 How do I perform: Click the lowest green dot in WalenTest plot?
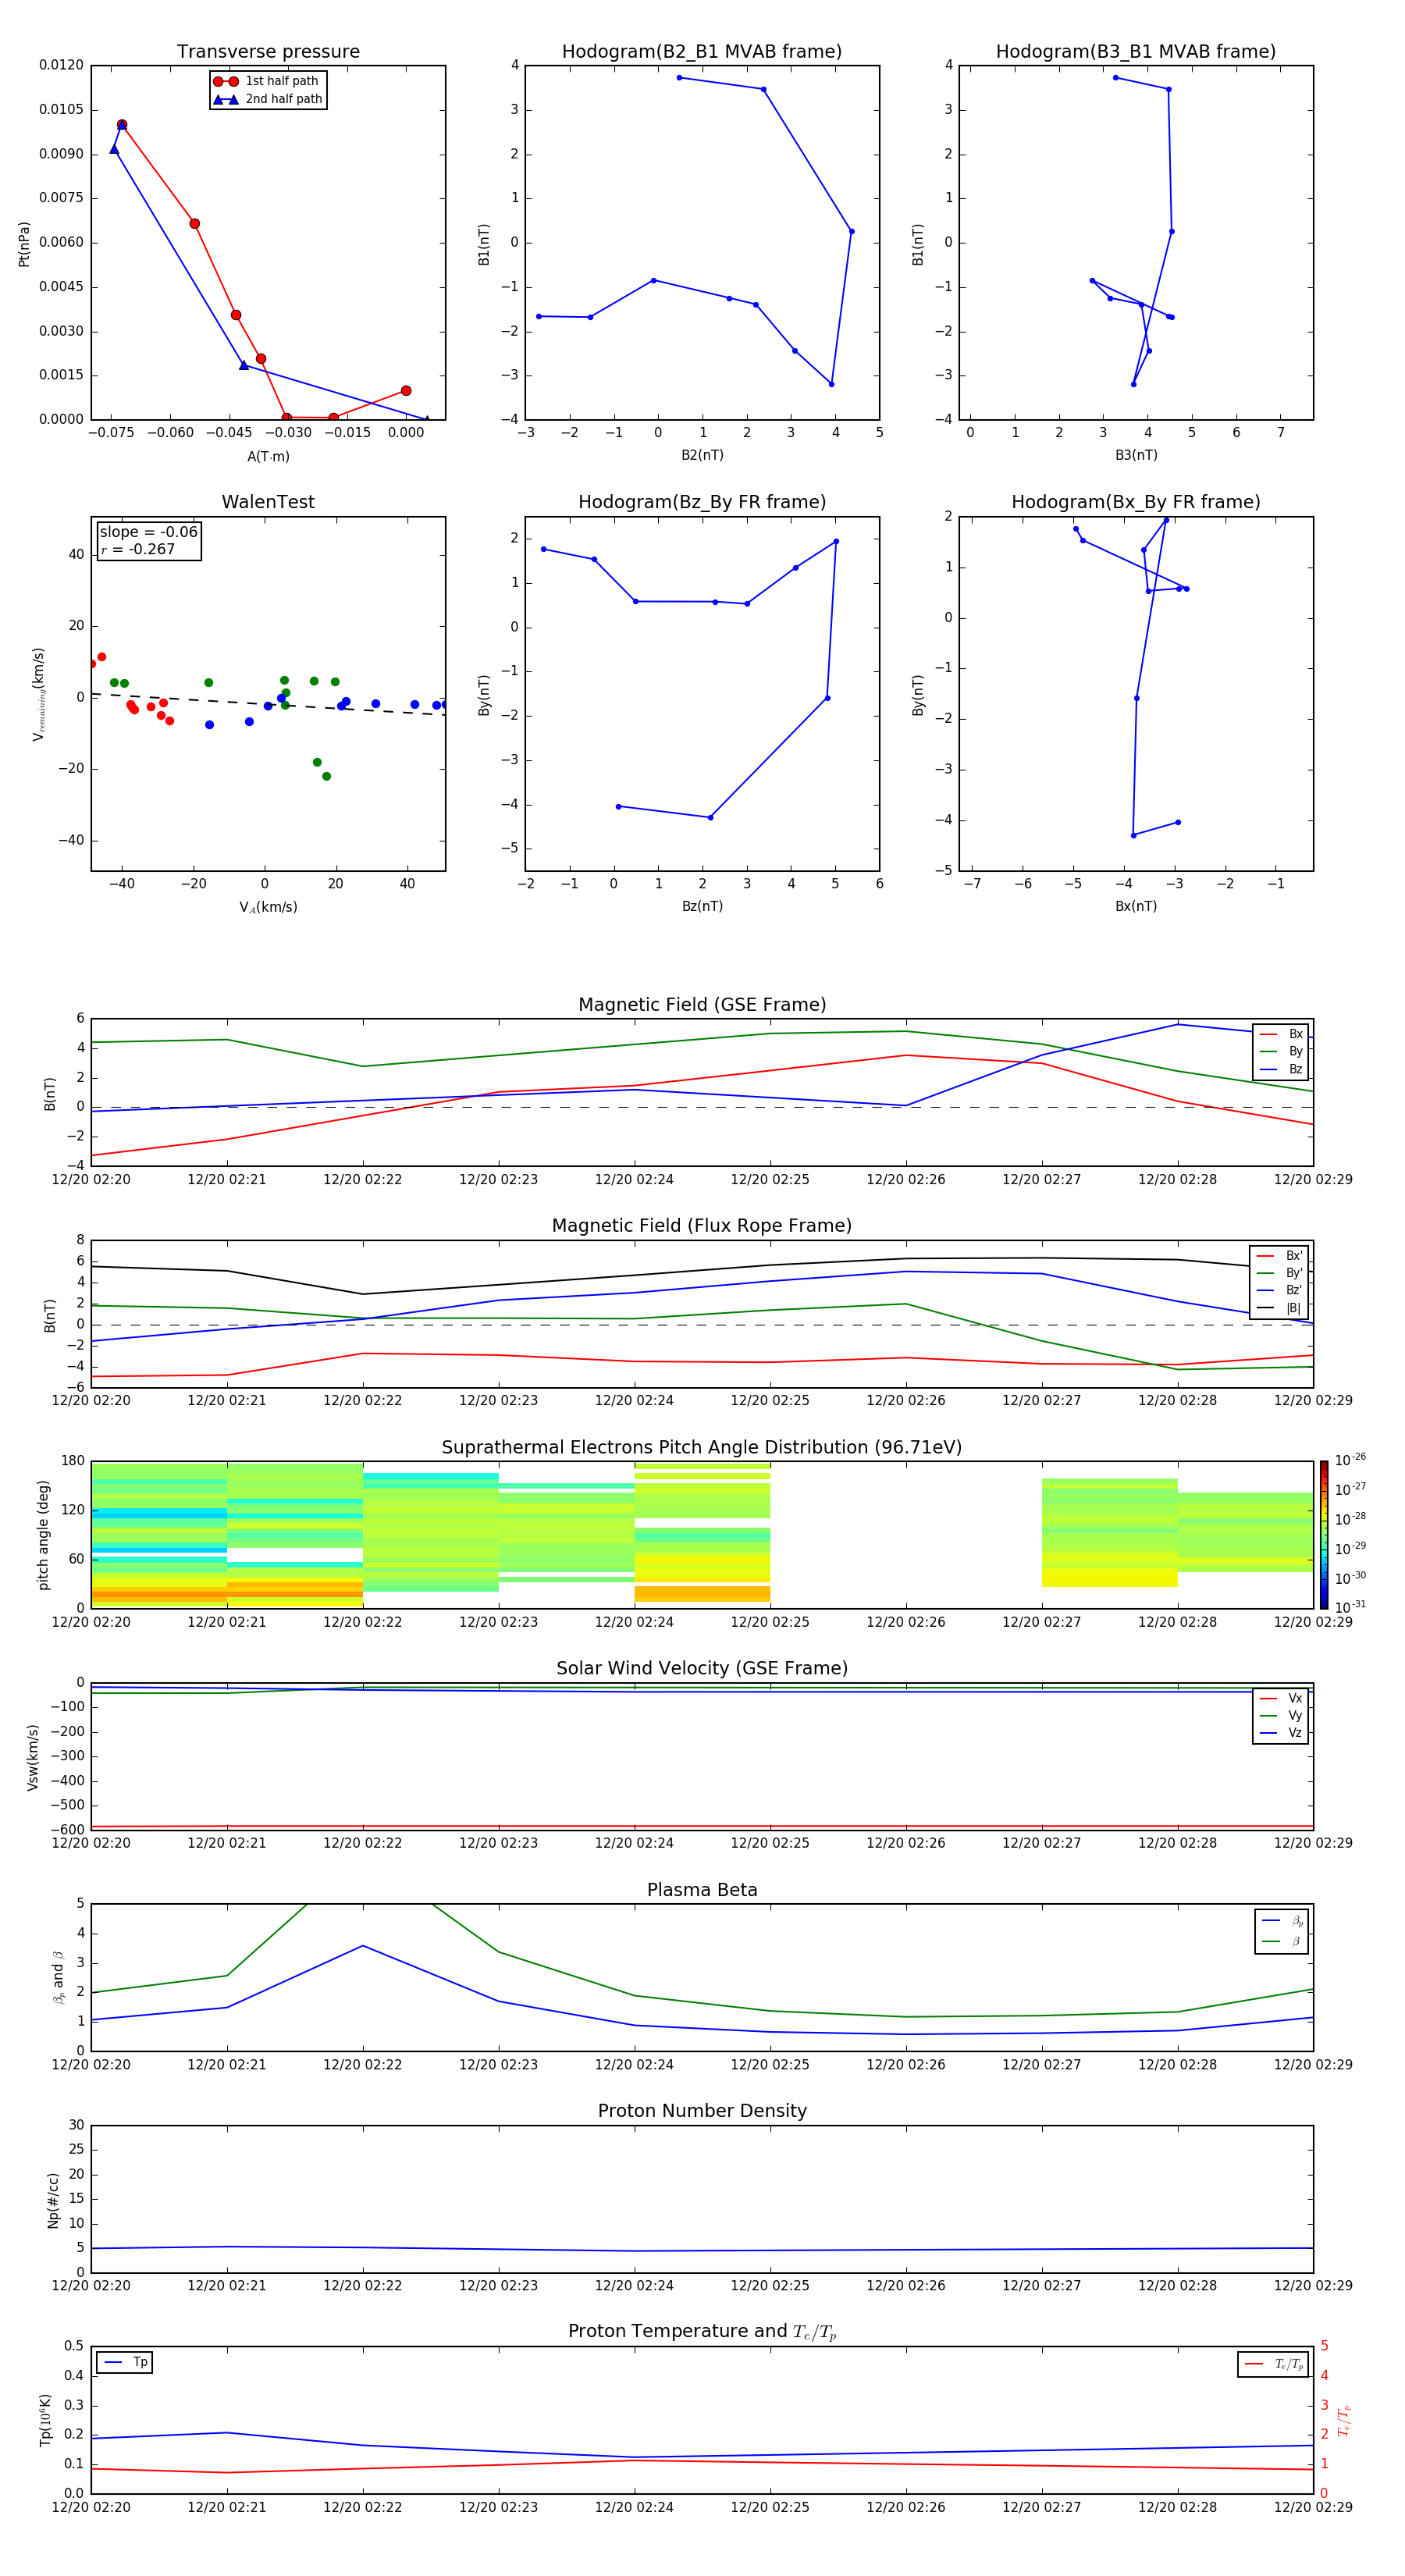click(326, 776)
